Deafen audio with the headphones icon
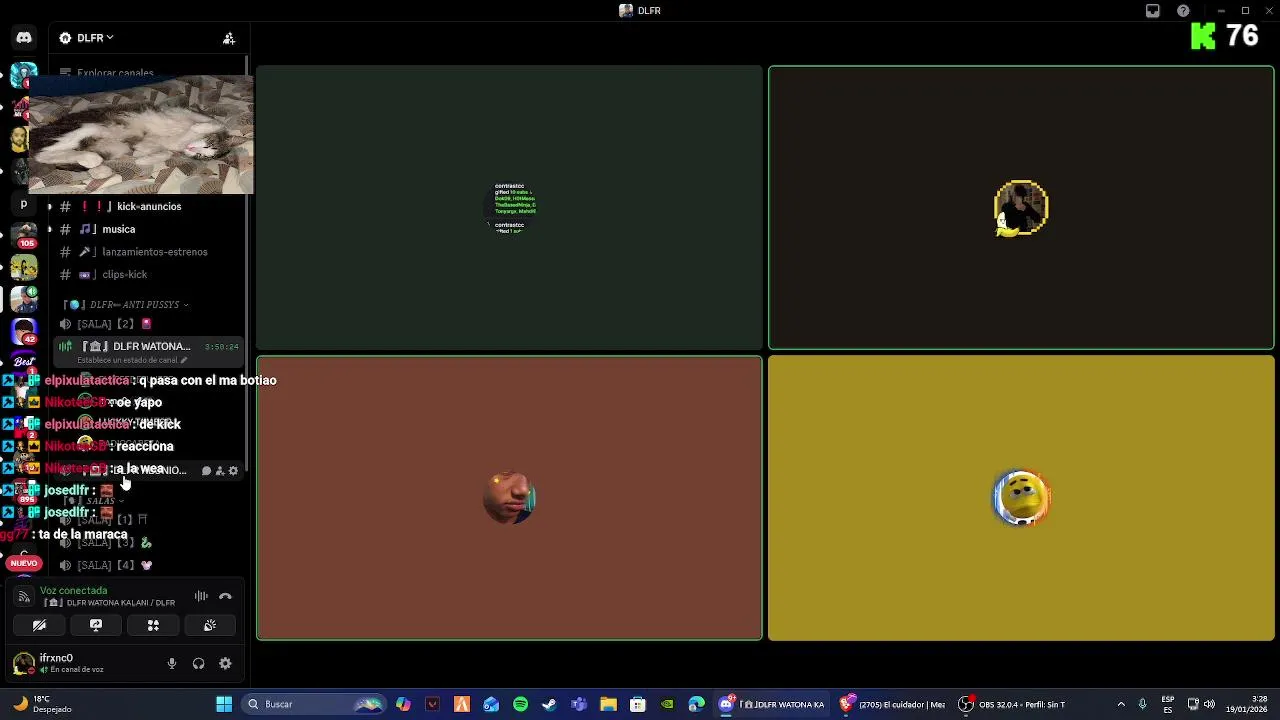The image size is (1280, 720). click(x=198, y=663)
